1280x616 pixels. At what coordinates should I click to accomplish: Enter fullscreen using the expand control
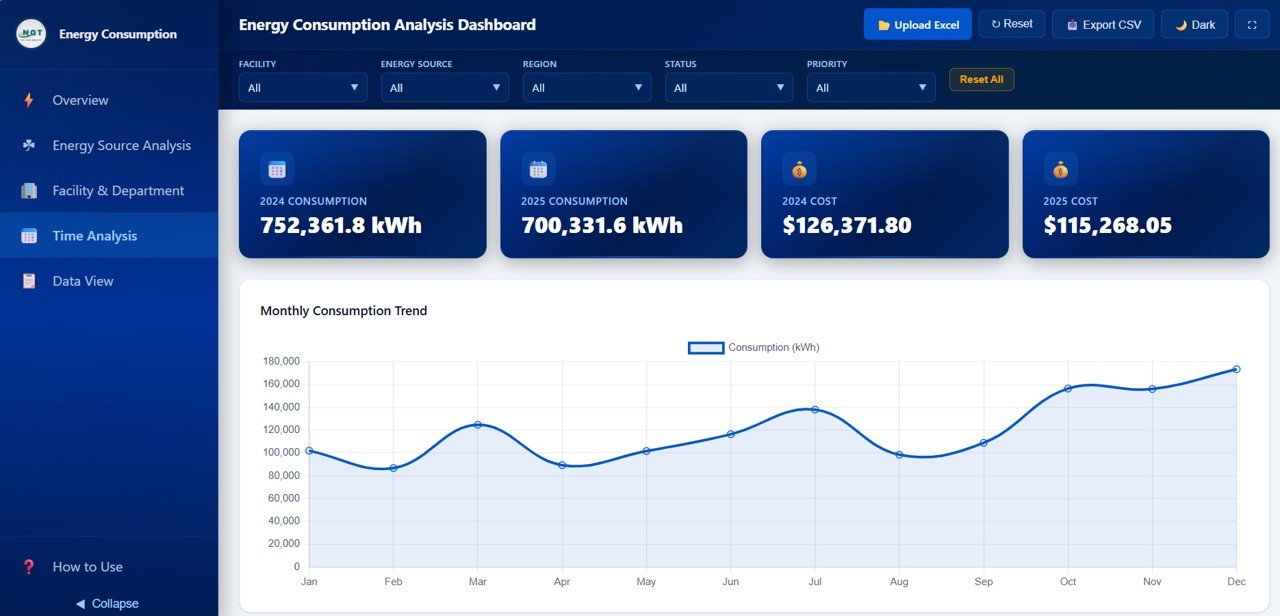1252,23
